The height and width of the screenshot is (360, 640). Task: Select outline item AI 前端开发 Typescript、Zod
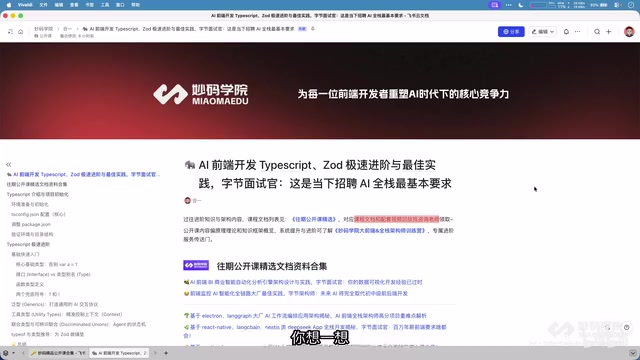83,174
